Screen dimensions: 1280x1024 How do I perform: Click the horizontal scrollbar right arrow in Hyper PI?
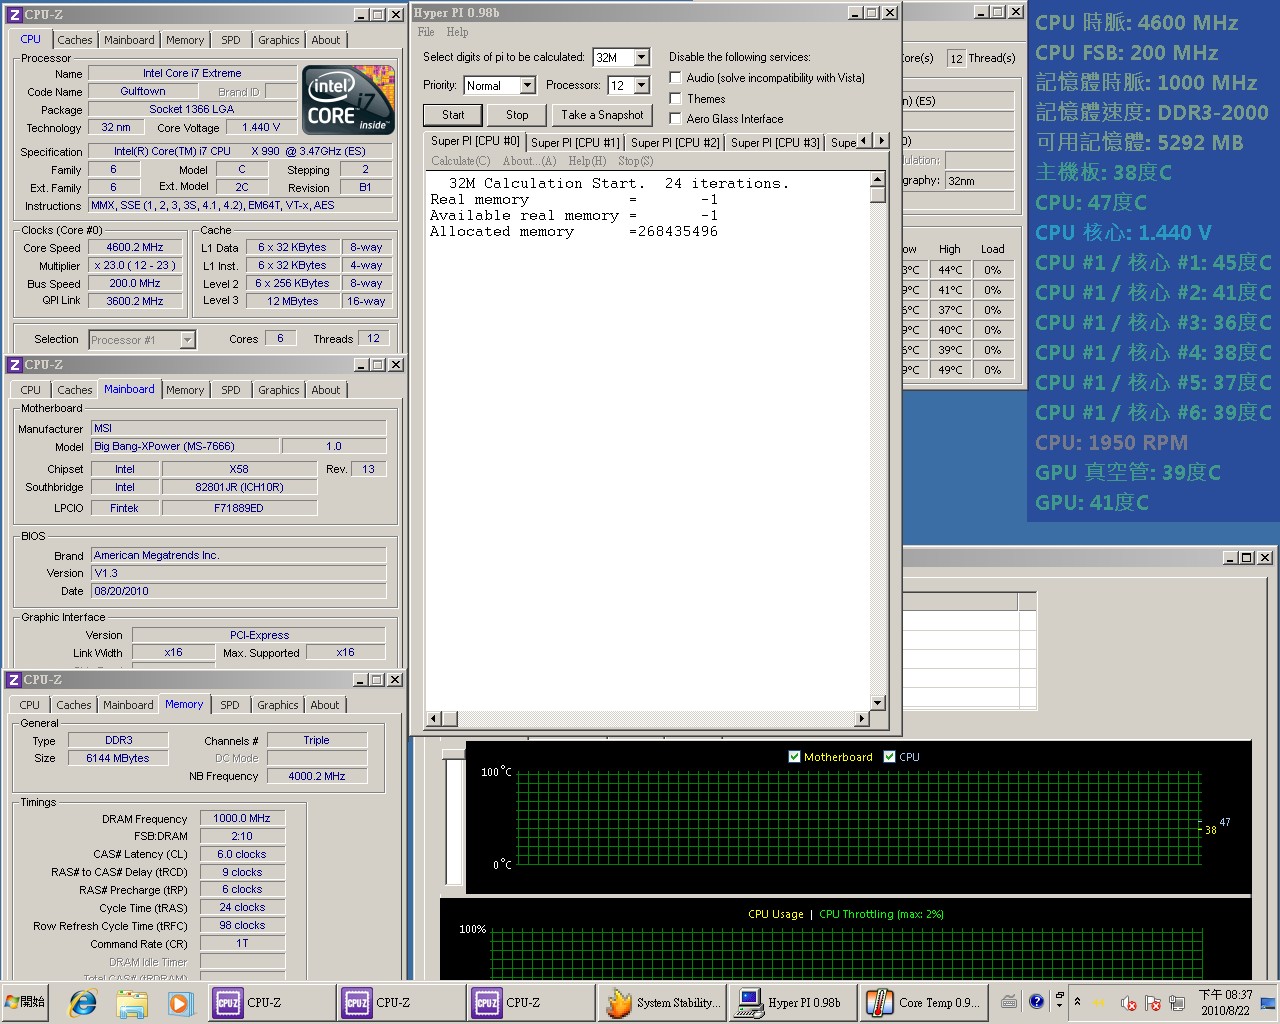pyautogui.click(x=862, y=719)
